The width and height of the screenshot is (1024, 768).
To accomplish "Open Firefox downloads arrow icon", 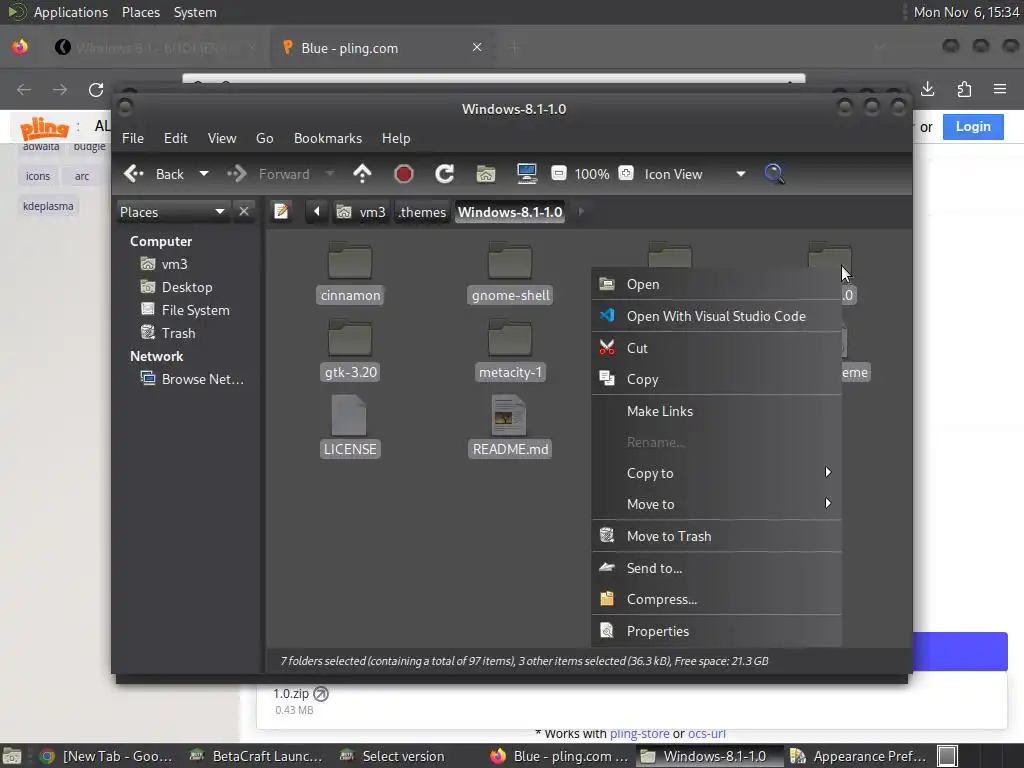I will (x=927, y=89).
